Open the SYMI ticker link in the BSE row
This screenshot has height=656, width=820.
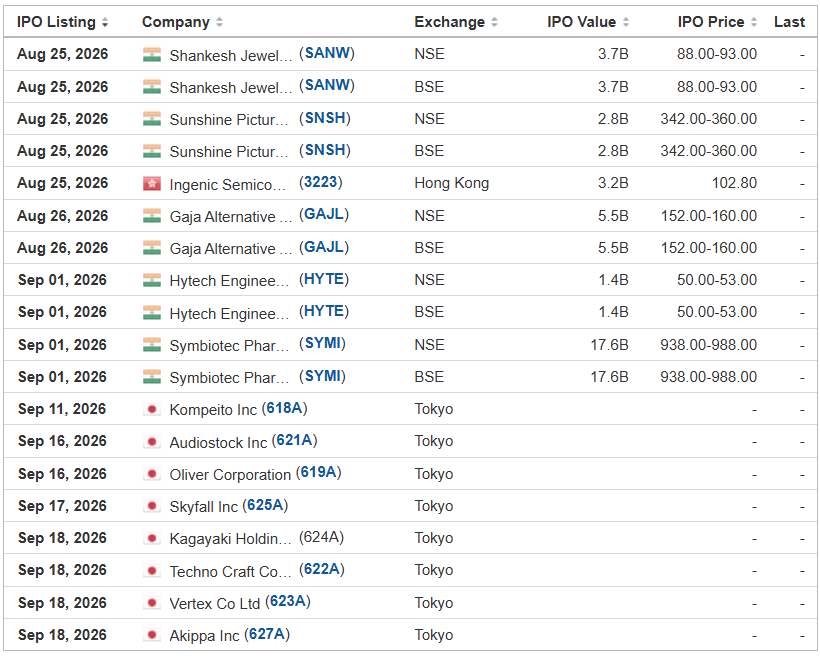point(323,376)
